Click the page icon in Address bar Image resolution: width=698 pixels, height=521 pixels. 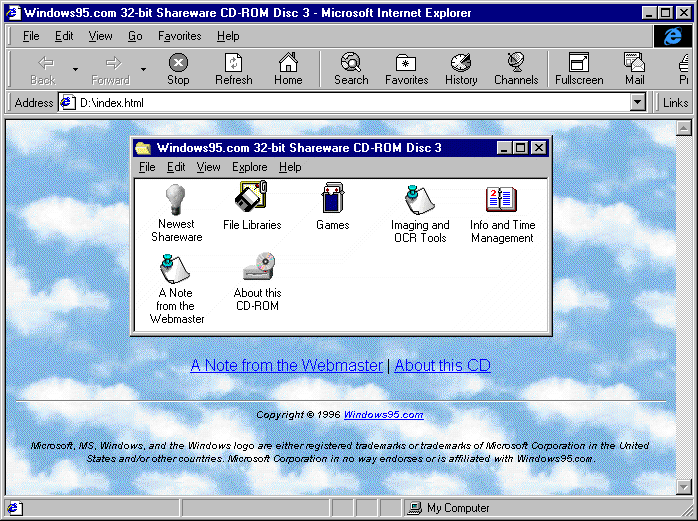pyautogui.click(x=67, y=102)
